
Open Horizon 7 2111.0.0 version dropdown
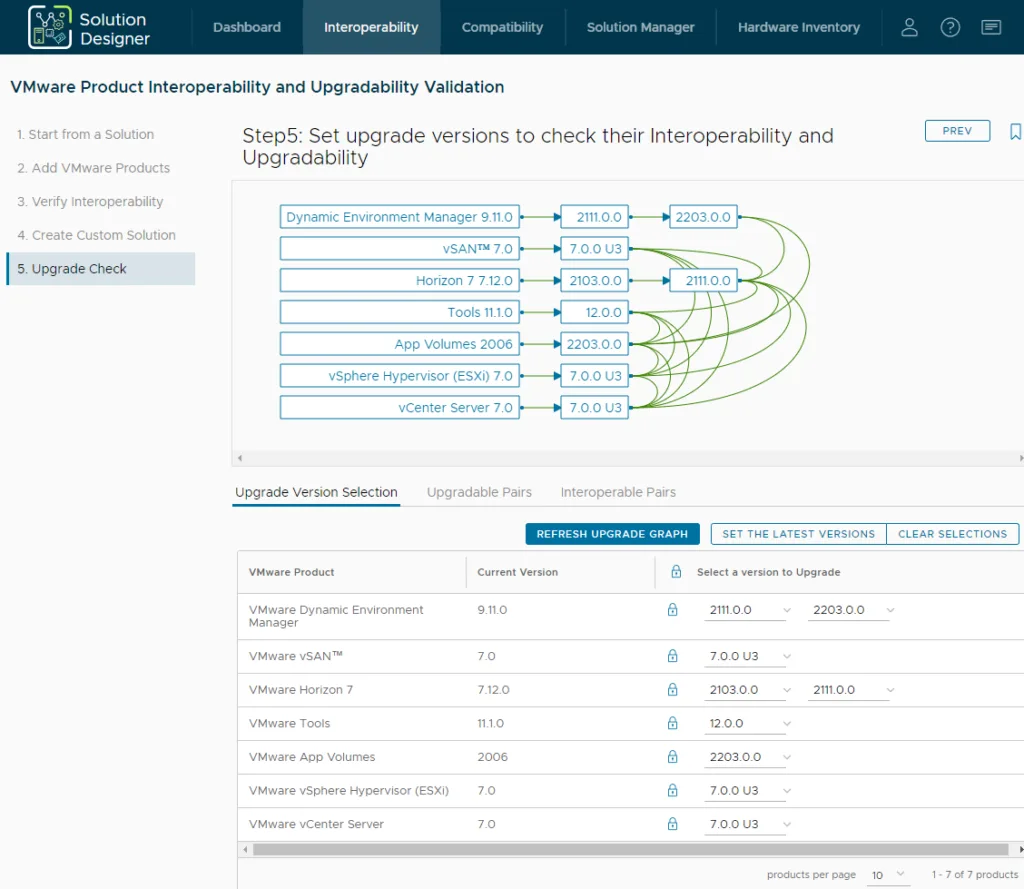pos(852,690)
